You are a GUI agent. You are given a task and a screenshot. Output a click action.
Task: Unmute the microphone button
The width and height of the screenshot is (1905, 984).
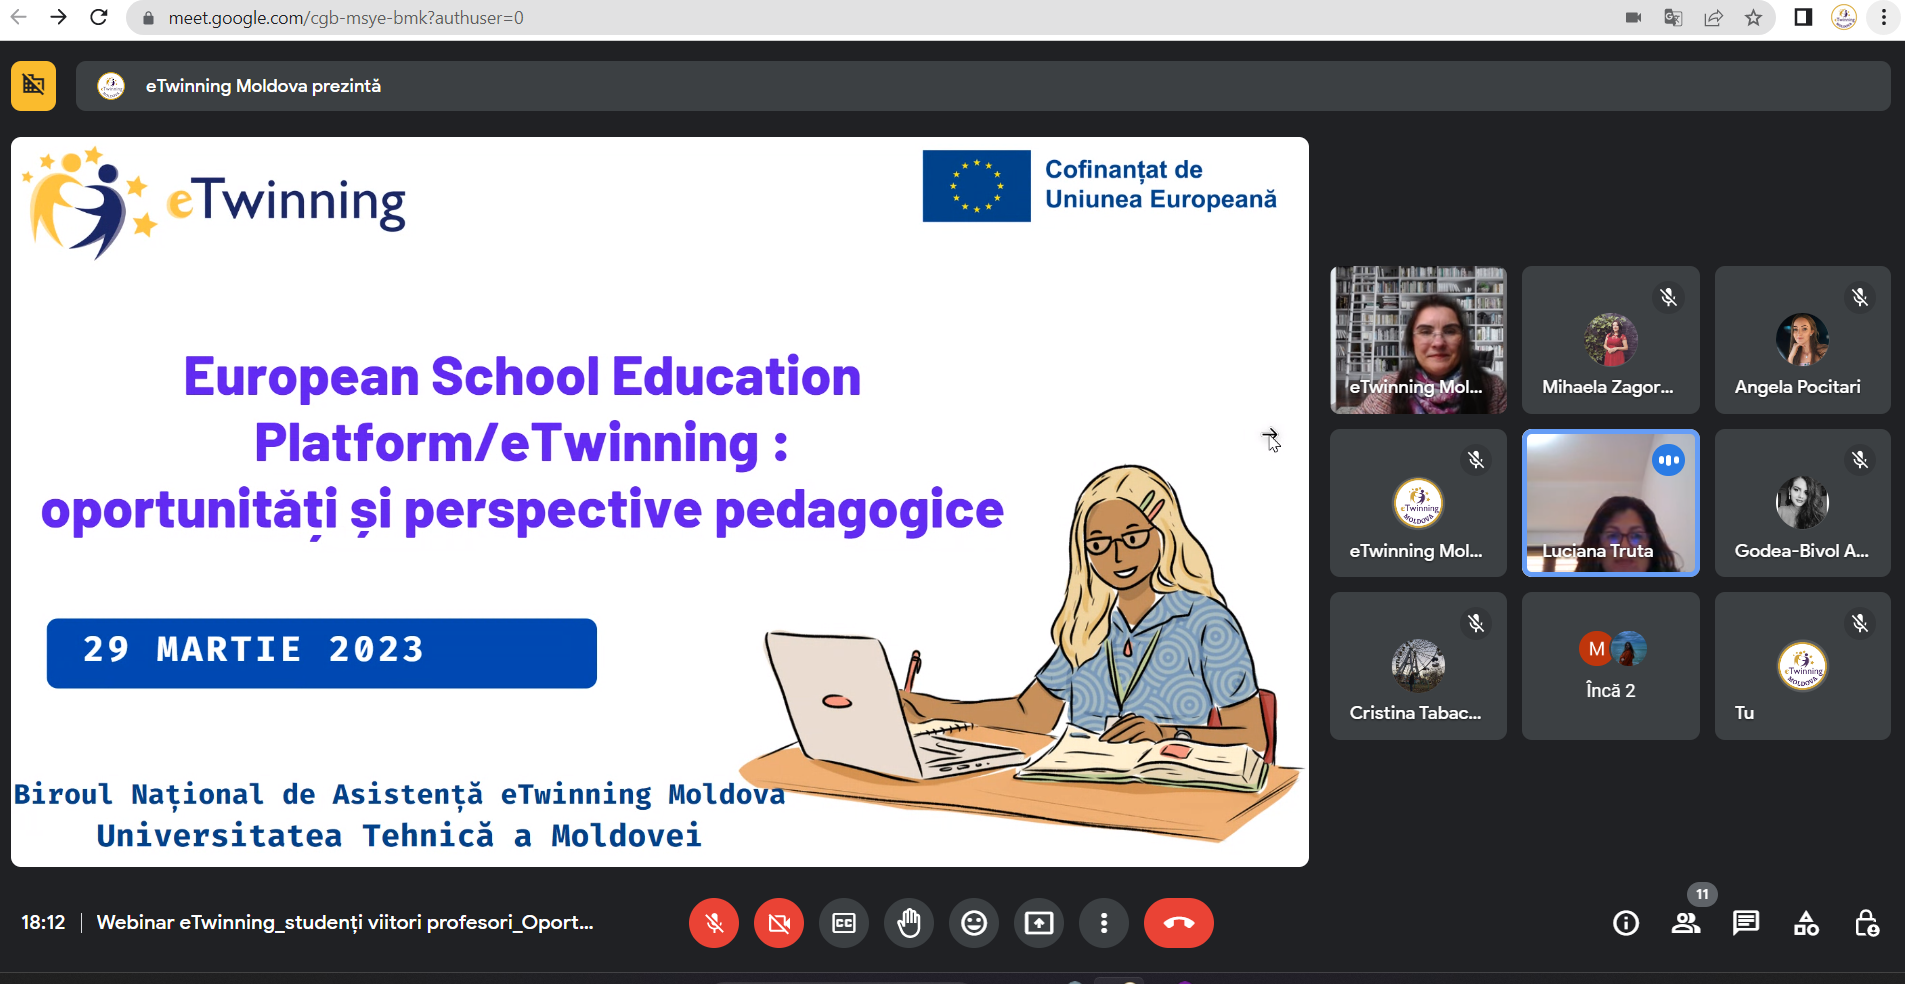click(x=714, y=923)
